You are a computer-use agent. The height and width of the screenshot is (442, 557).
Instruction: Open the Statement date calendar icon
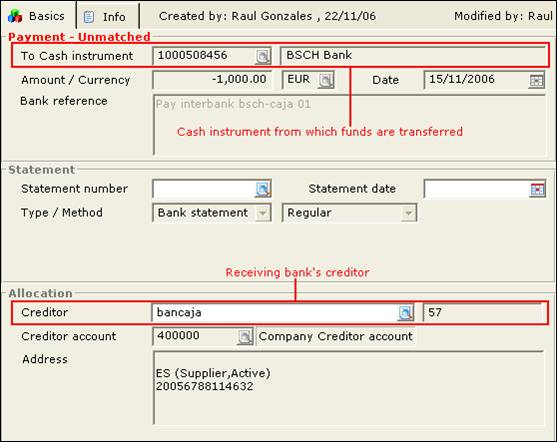(x=537, y=189)
